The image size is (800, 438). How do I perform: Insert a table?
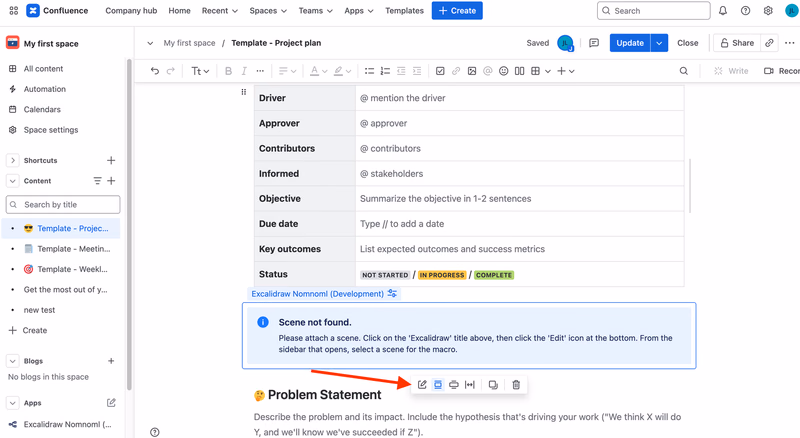click(x=535, y=71)
